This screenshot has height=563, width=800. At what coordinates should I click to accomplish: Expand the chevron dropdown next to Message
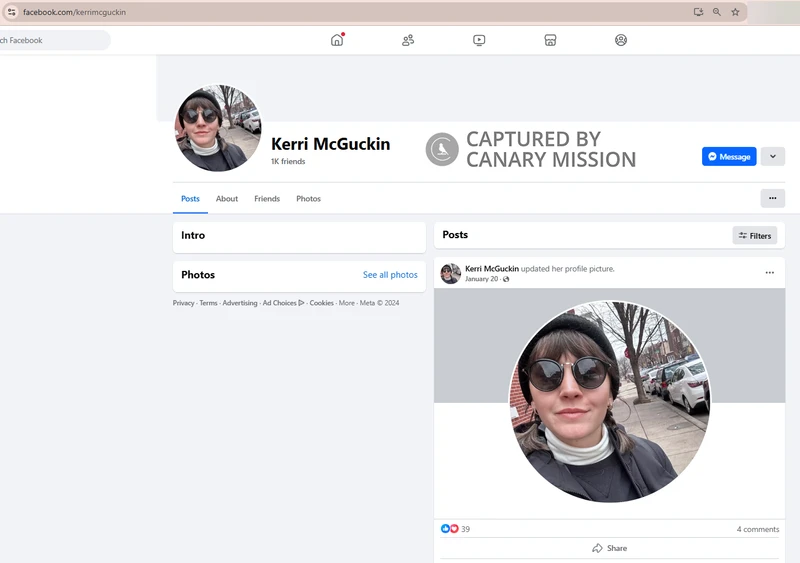(x=772, y=156)
